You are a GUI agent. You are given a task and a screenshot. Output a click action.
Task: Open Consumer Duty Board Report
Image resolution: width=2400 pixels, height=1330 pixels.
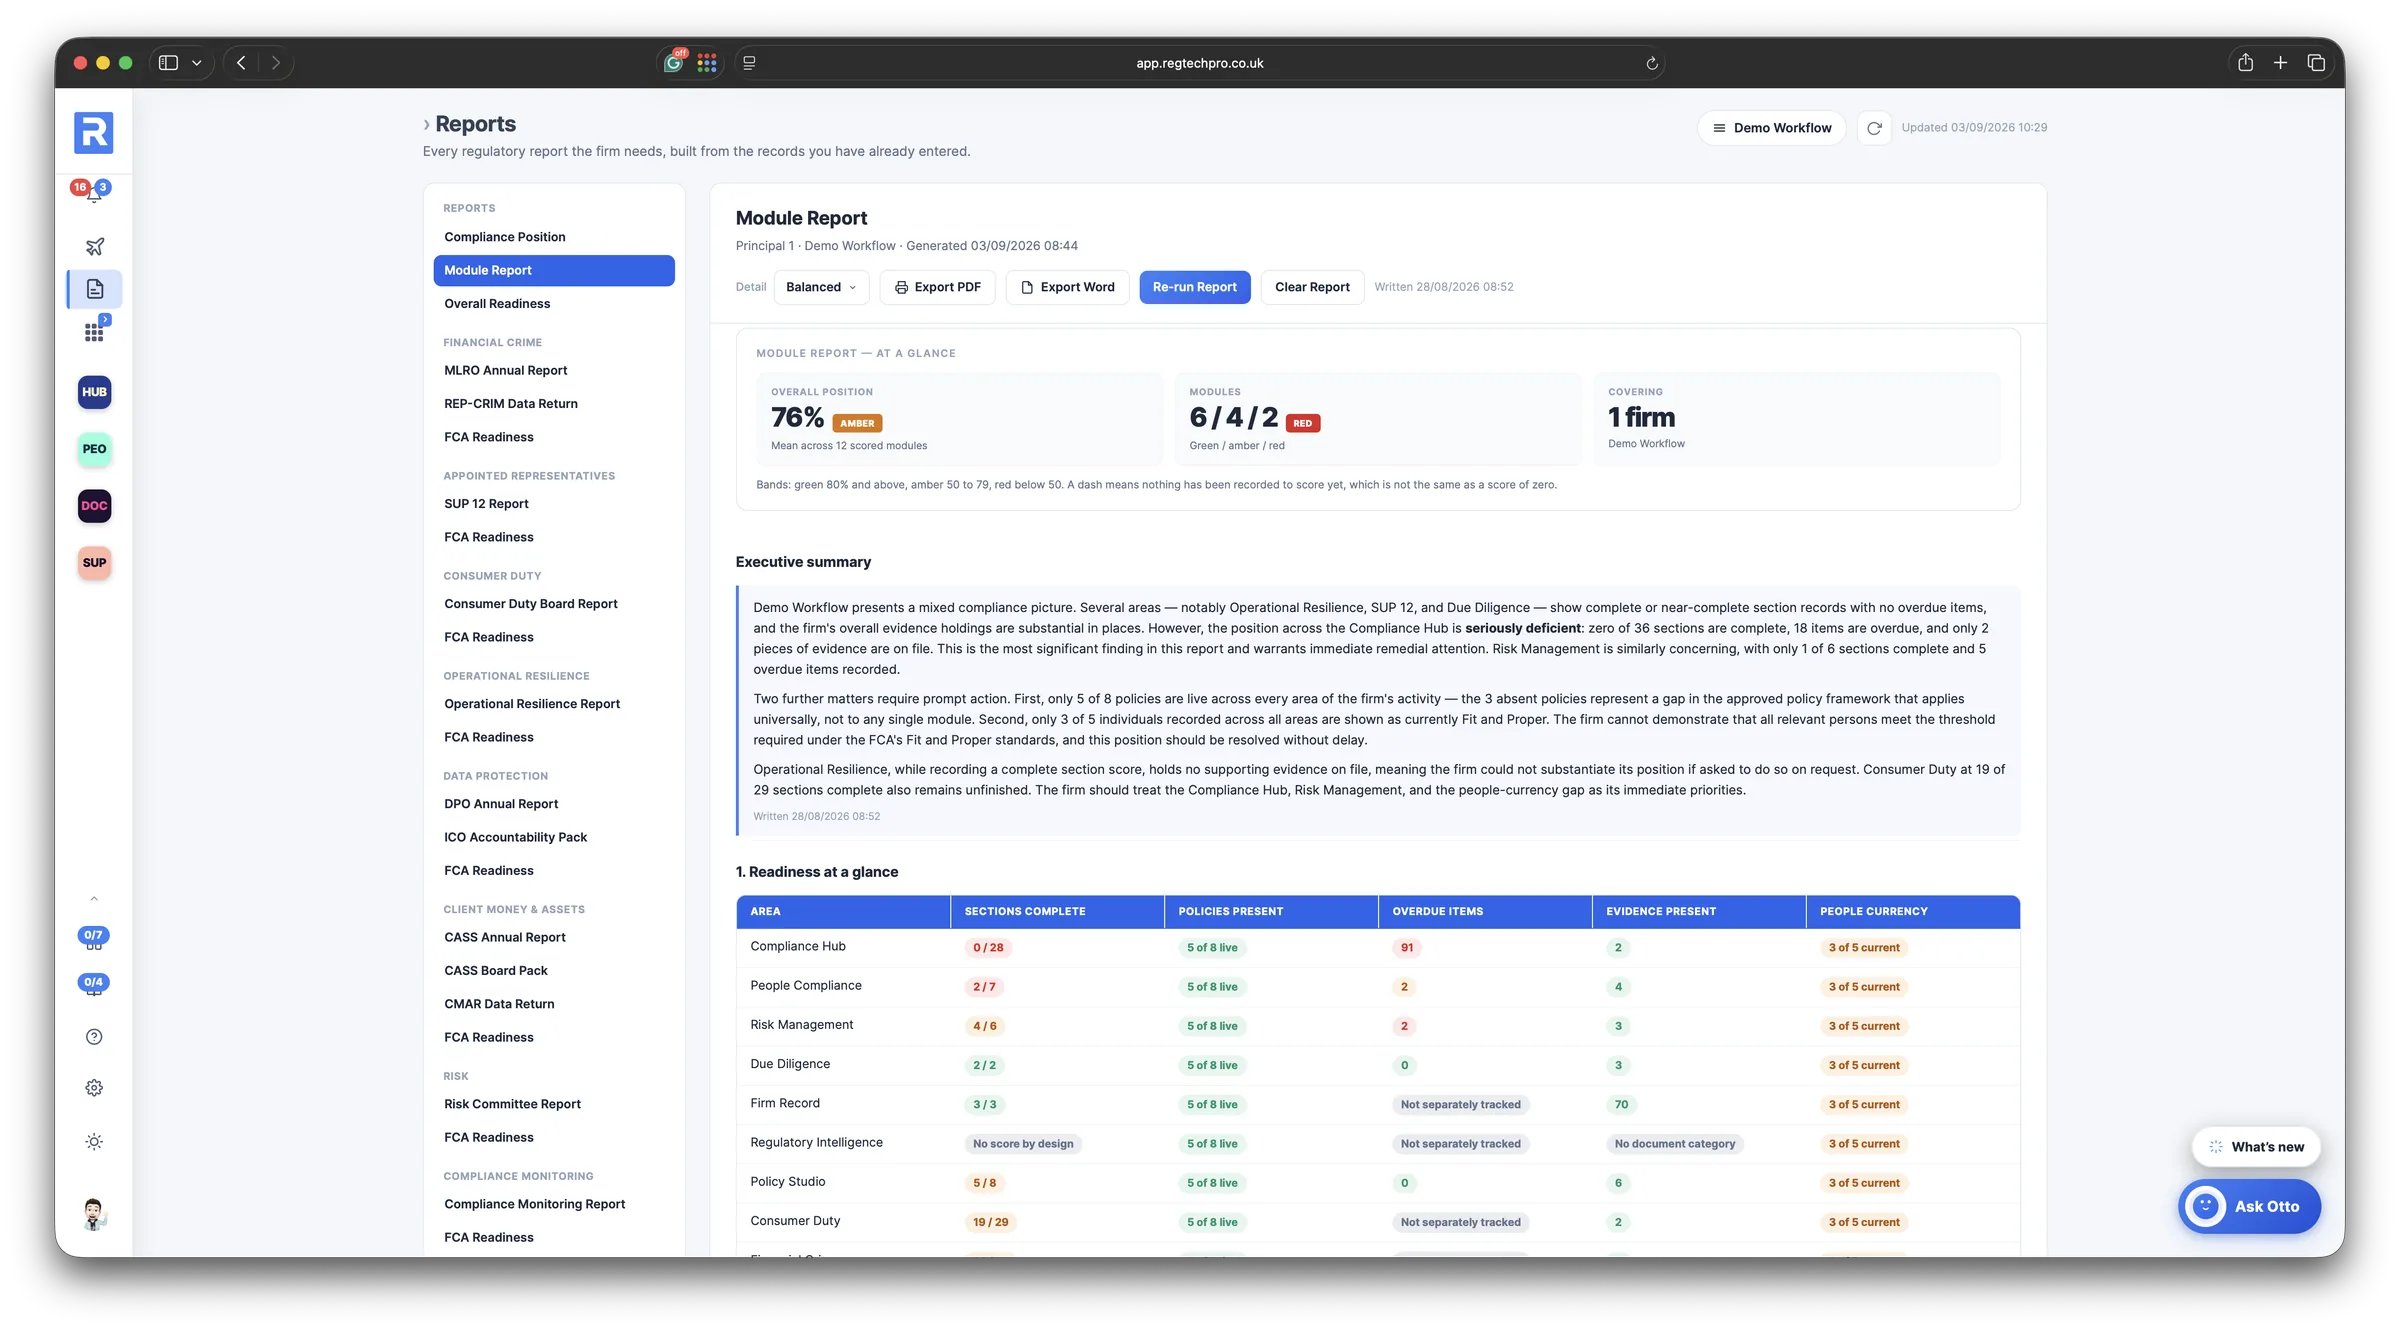tap(554, 604)
